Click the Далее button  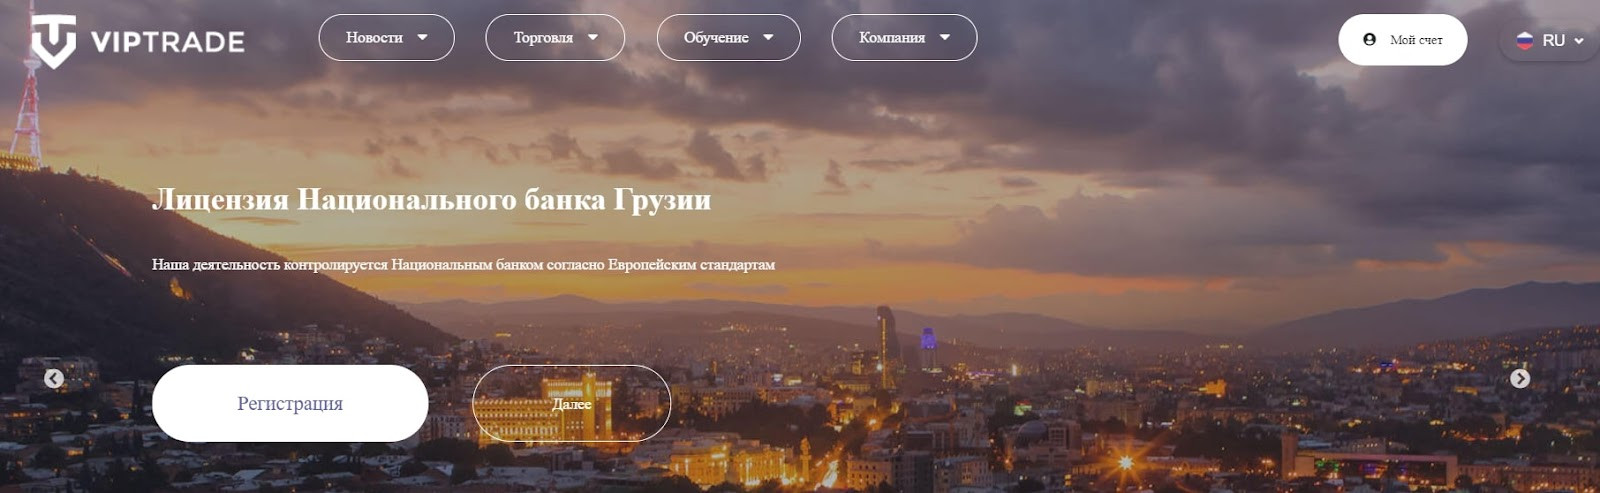571,403
